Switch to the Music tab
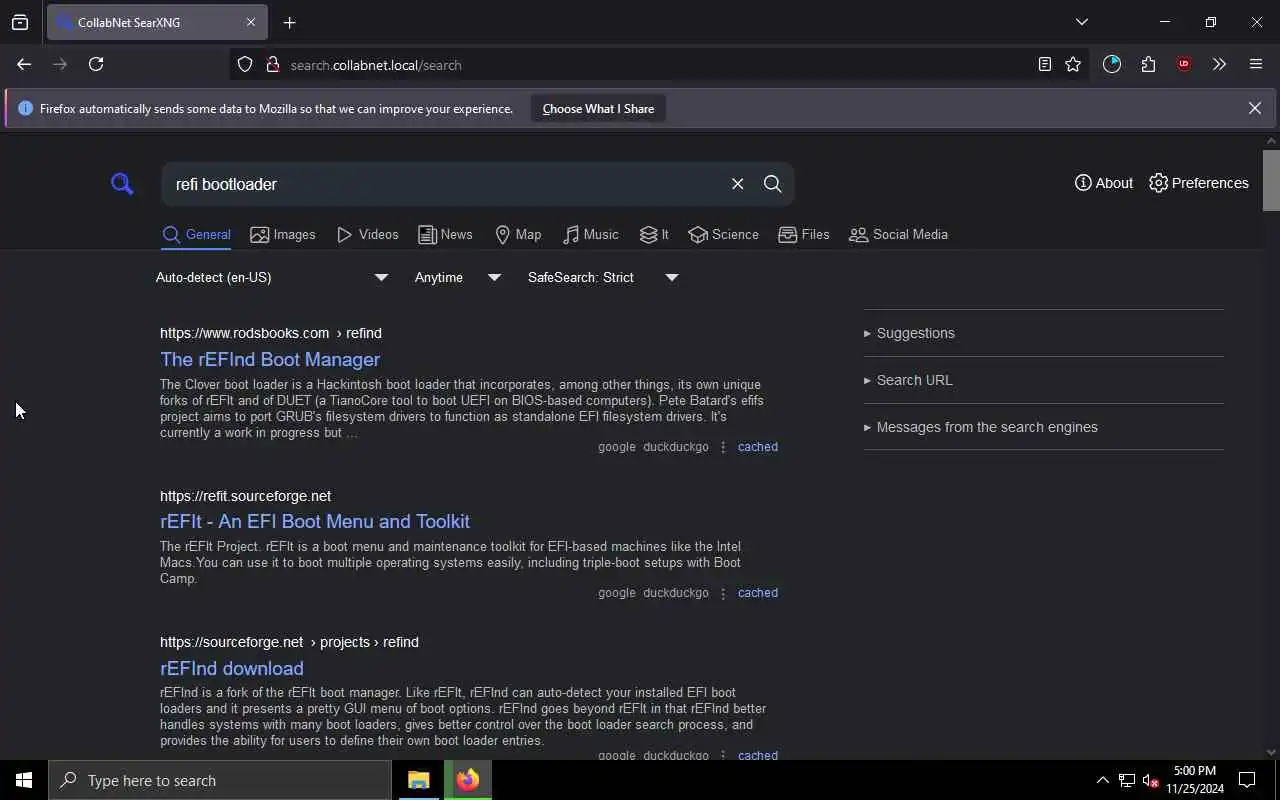 (x=590, y=235)
